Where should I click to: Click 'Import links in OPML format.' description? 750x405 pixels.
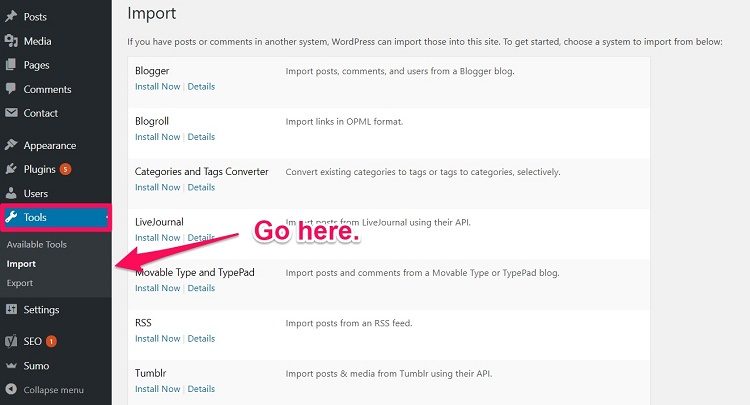pos(344,121)
